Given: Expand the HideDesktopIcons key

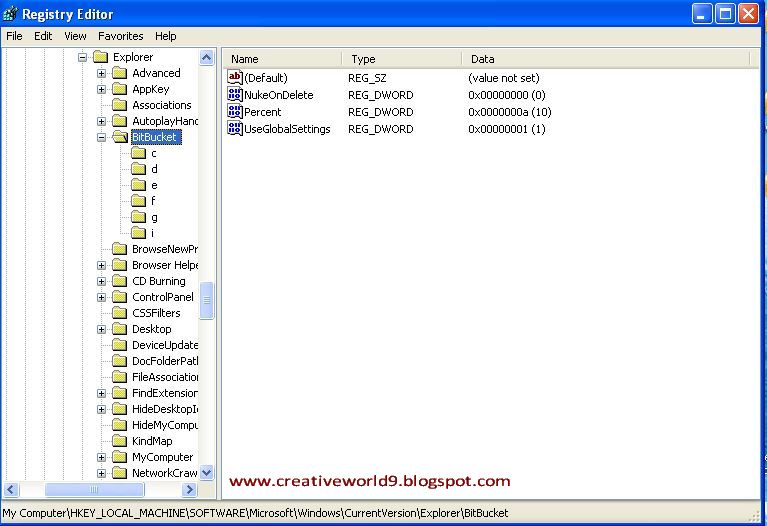Looking at the screenshot, I should (x=101, y=410).
